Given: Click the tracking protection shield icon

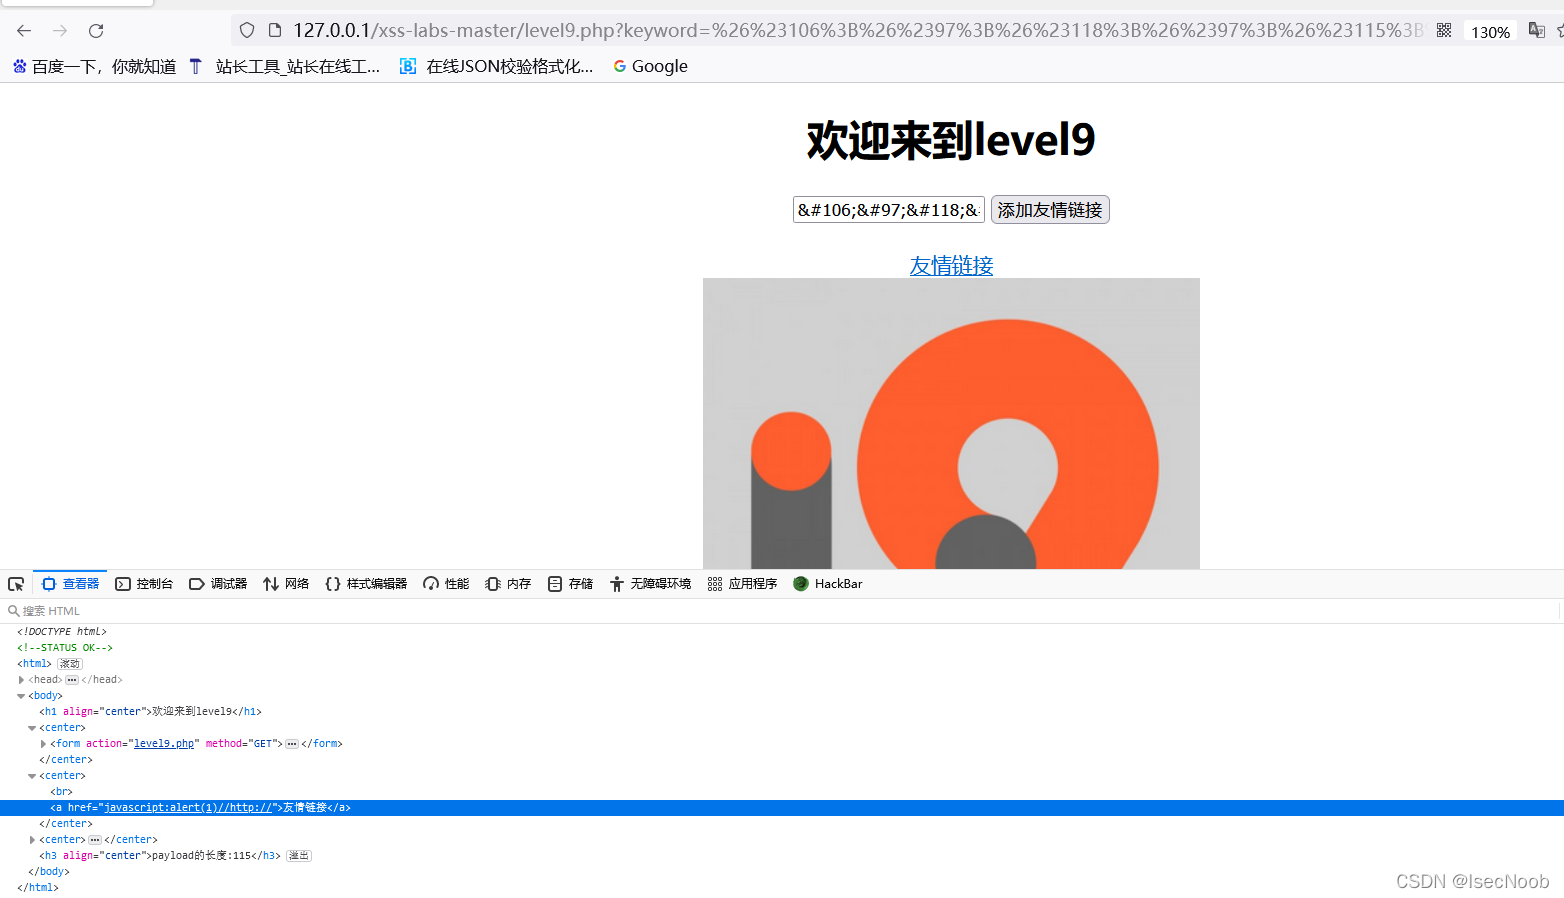Looking at the screenshot, I should tap(246, 30).
